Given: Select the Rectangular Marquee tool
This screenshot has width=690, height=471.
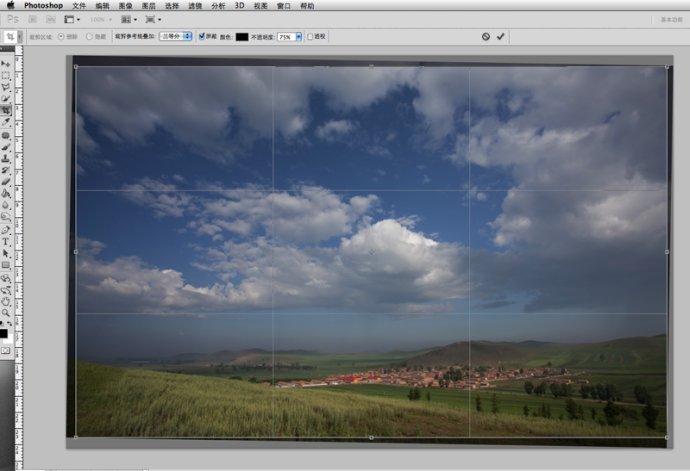Looking at the screenshot, I should 6,75.
